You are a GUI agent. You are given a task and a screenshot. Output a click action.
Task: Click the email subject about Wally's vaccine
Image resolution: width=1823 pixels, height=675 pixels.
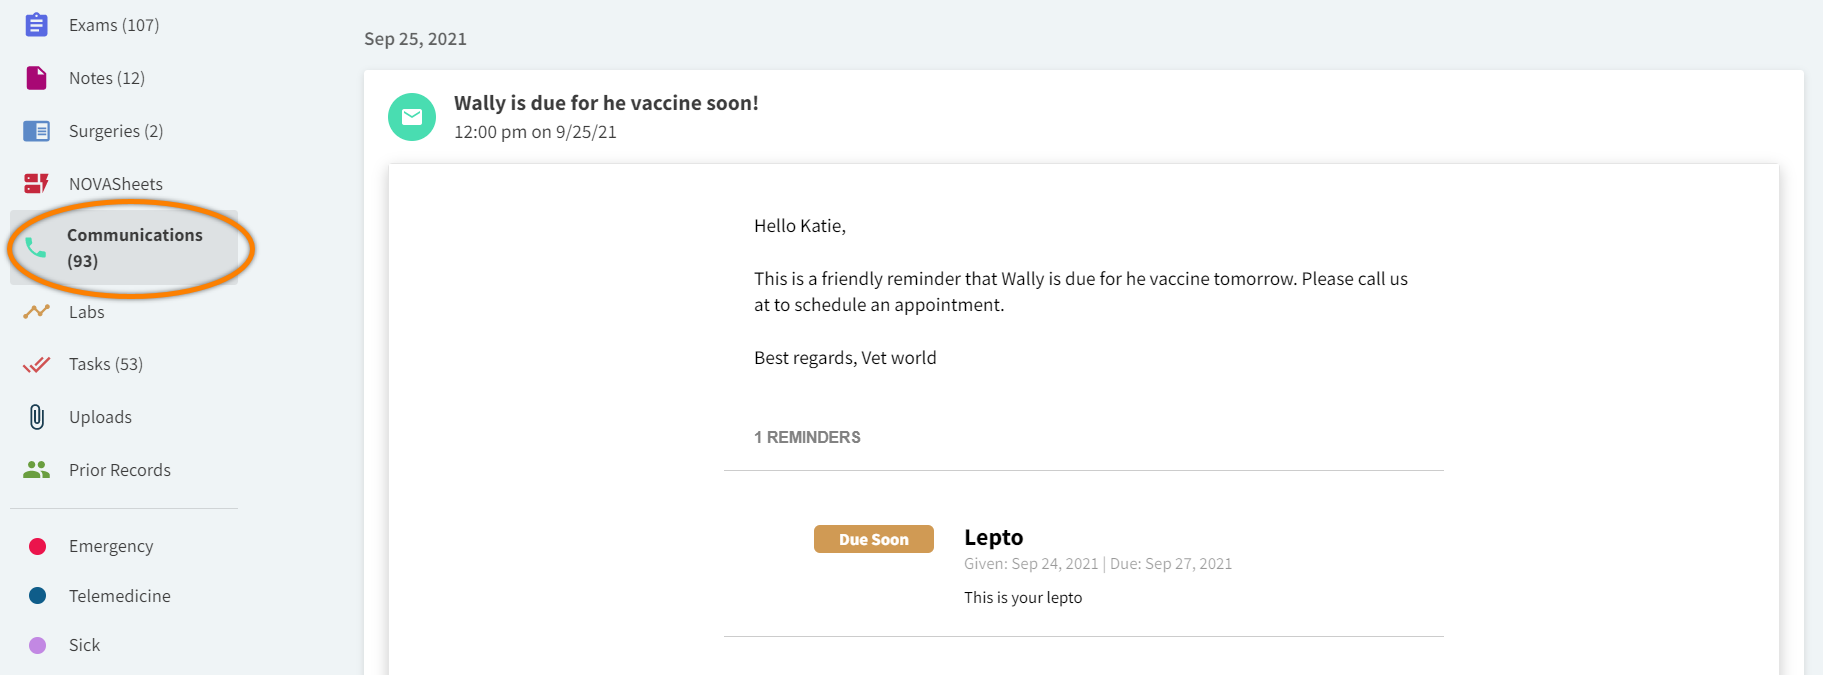(x=606, y=103)
